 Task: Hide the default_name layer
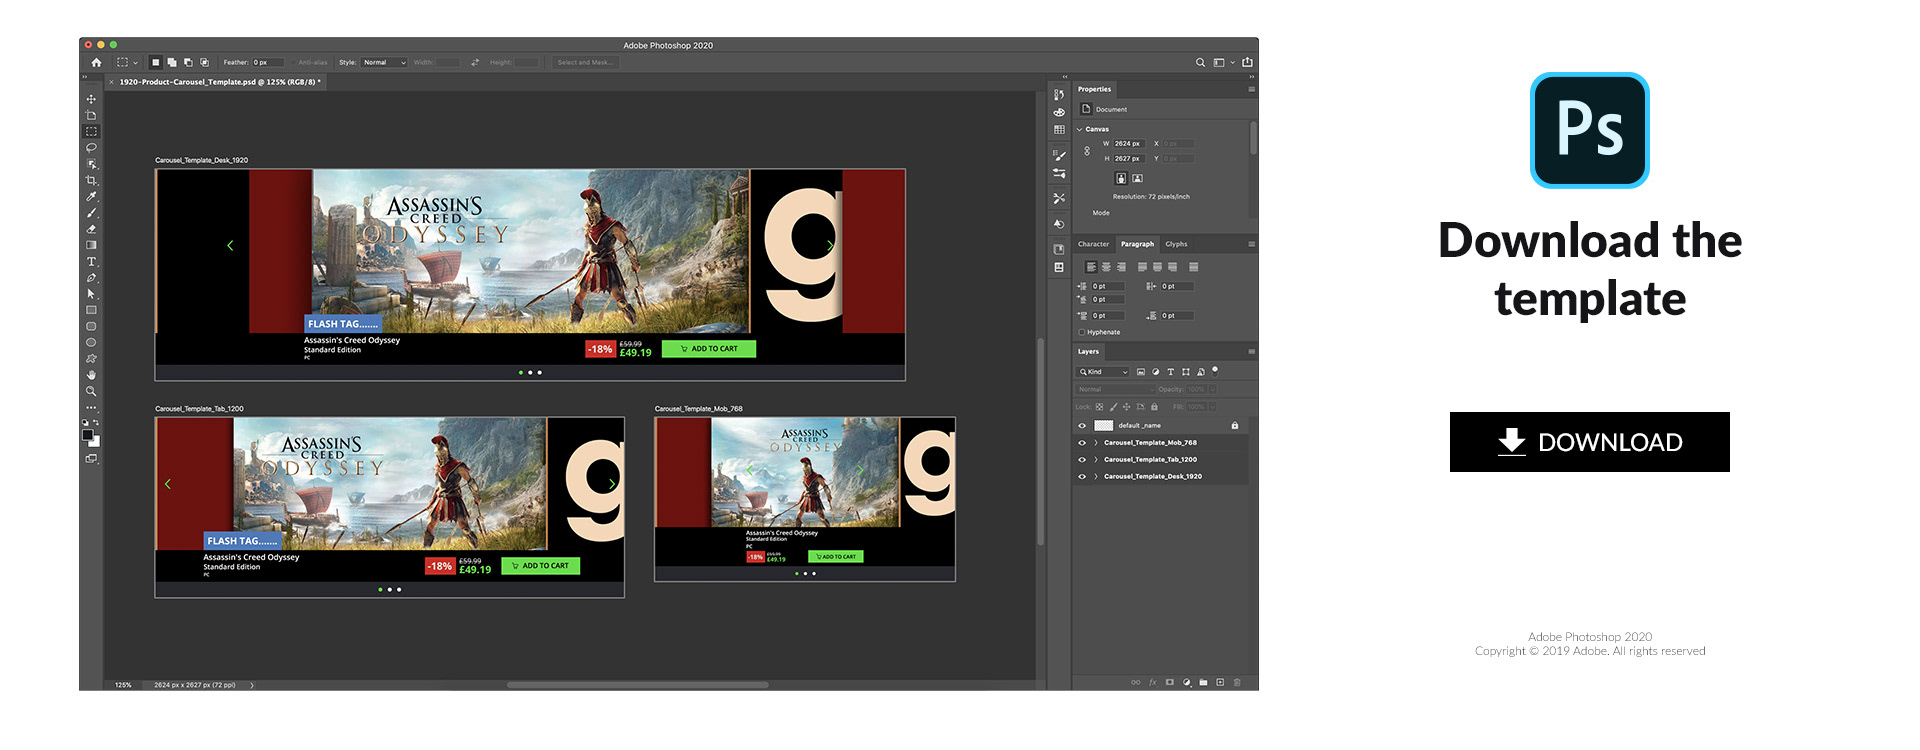click(x=1081, y=425)
